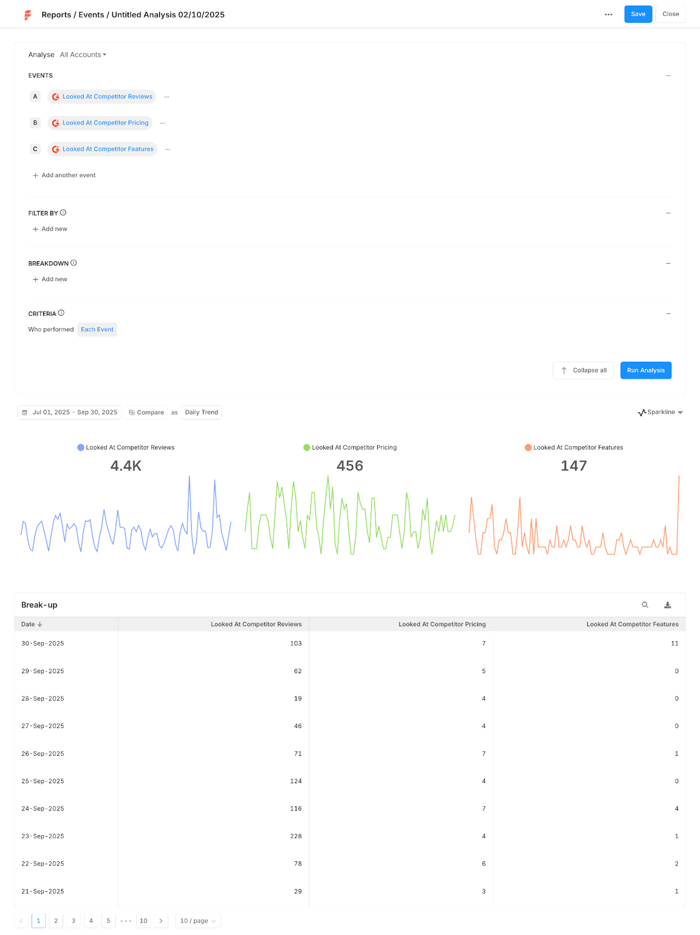The image size is (700, 935).
Task: Download the Break-up table data
Action: (x=668, y=605)
